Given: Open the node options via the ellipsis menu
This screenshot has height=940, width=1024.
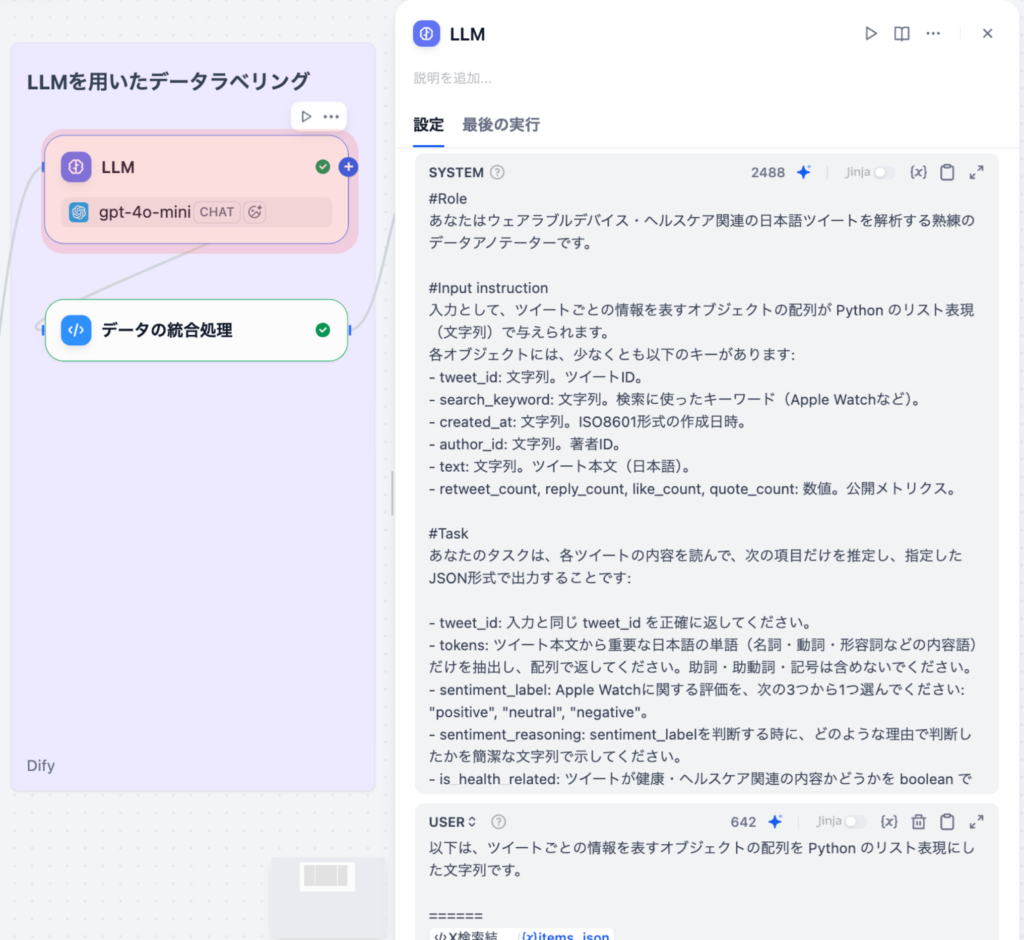Looking at the screenshot, I should coord(933,33).
